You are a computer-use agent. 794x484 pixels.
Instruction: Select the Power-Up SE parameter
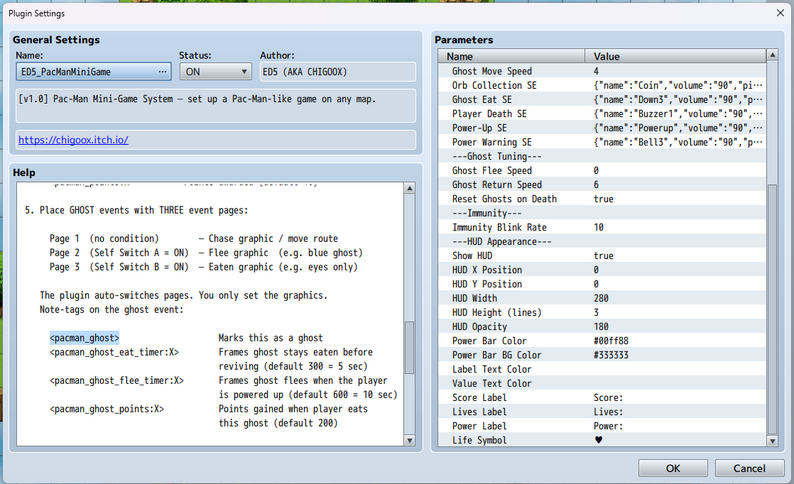[x=602, y=128]
